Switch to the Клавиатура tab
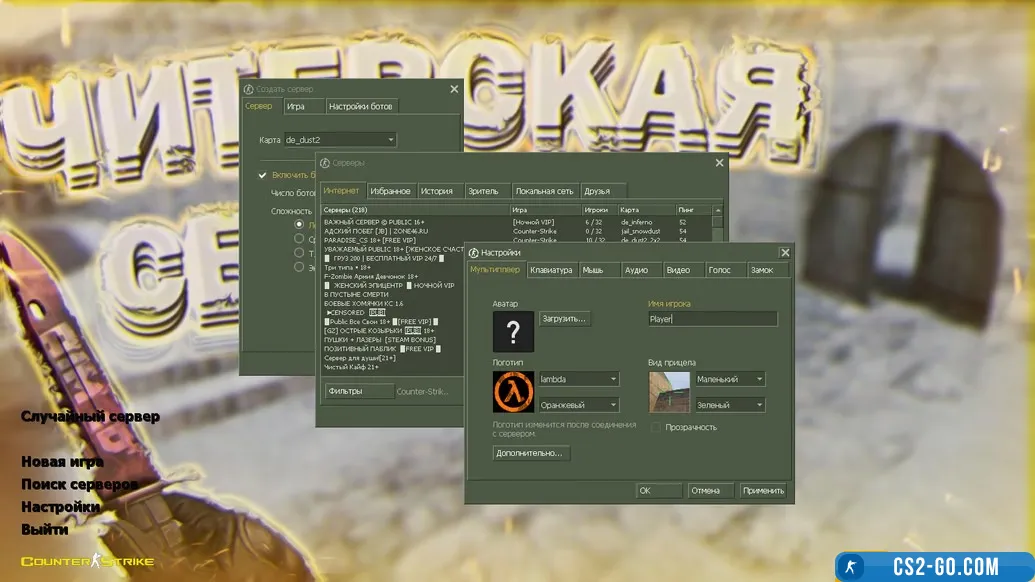1035x582 pixels. click(551, 270)
